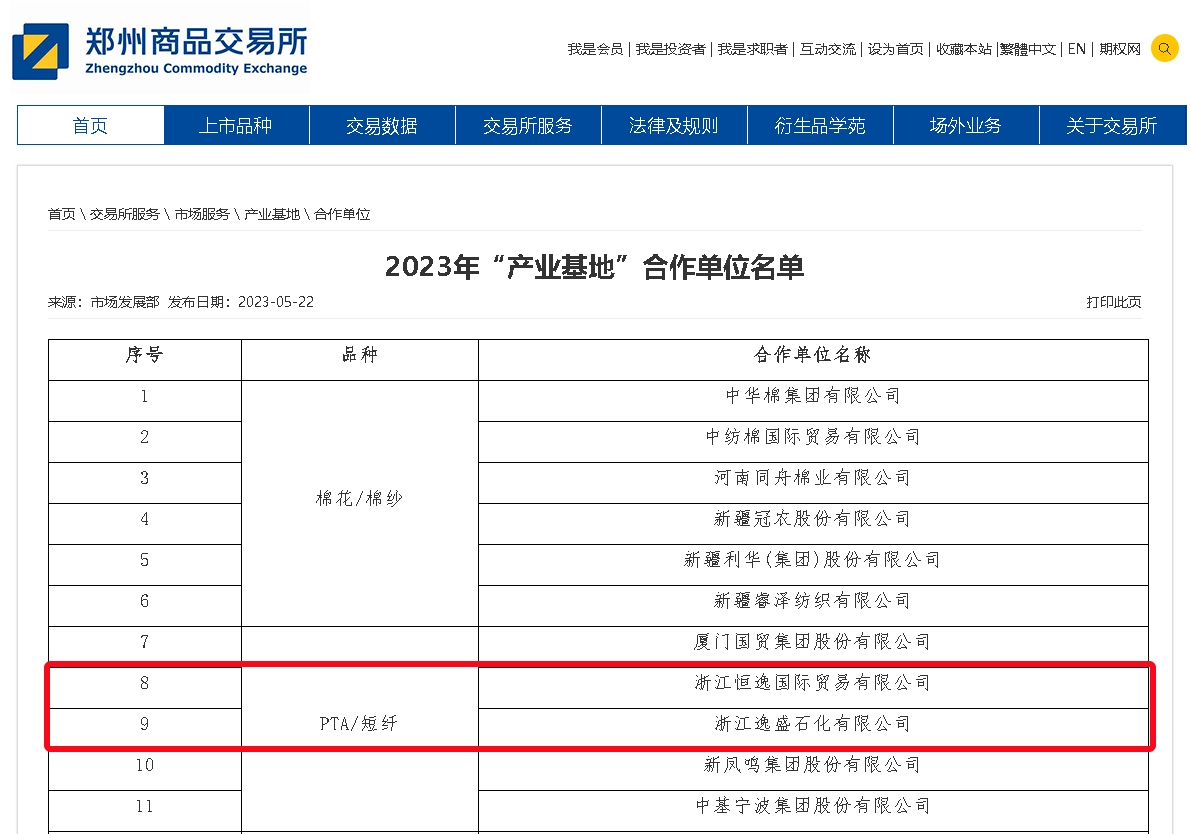Open 衍生品学苑 navigation item
Screen dimensions: 1191x834
(x=820, y=126)
